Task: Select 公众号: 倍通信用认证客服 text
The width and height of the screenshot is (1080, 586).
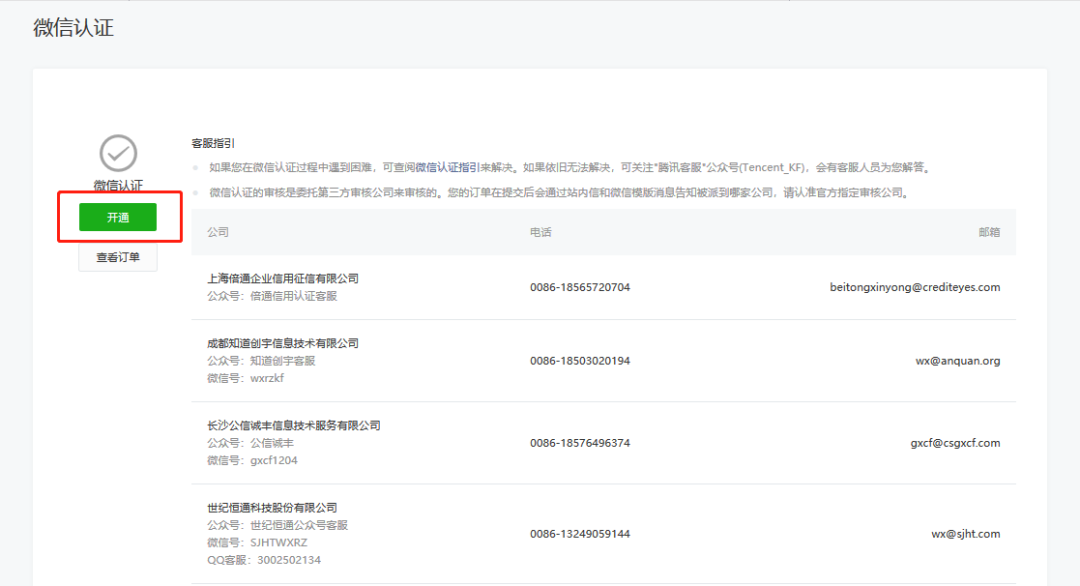Action: (x=272, y=296)
